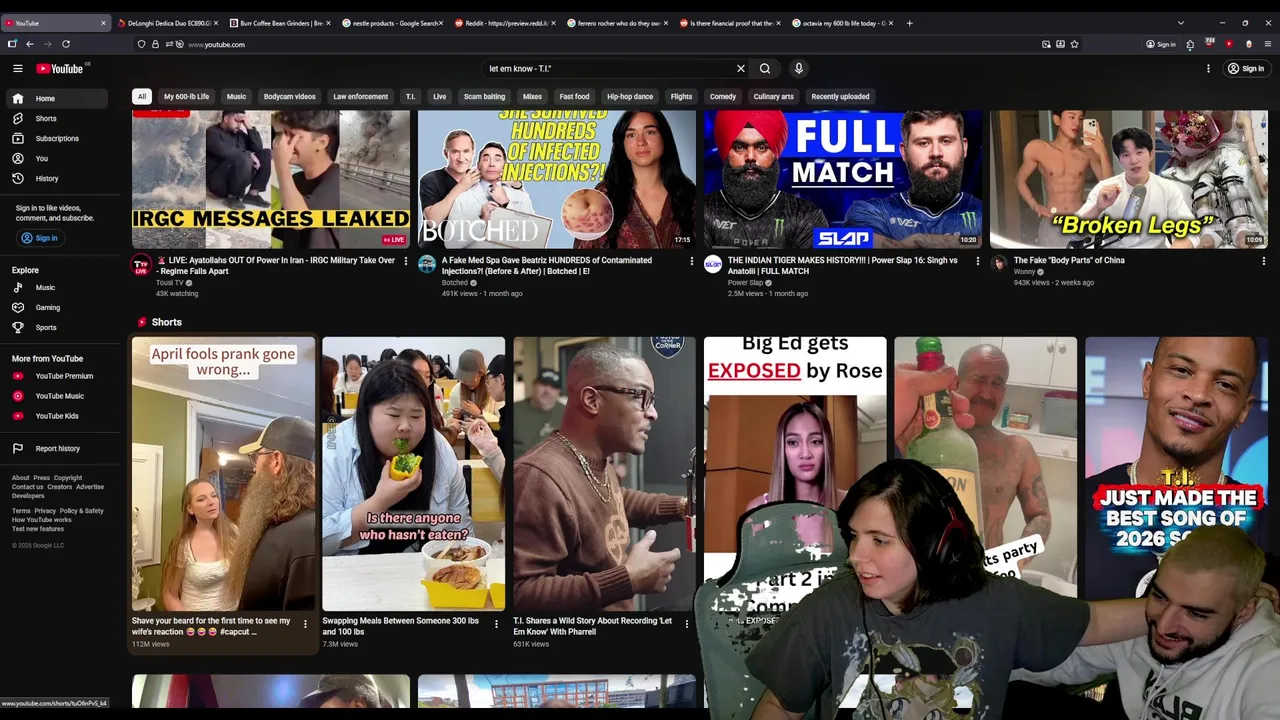The height and width of the screenshot is (720, 1280).
Task: Open a new browser tab with plus
Action: click(909, 23)
